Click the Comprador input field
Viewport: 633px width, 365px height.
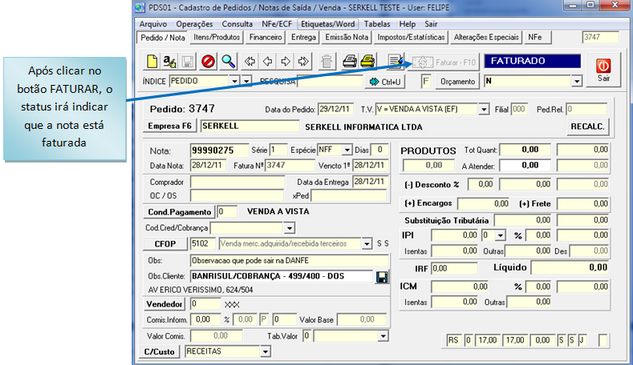pos(237,182)
